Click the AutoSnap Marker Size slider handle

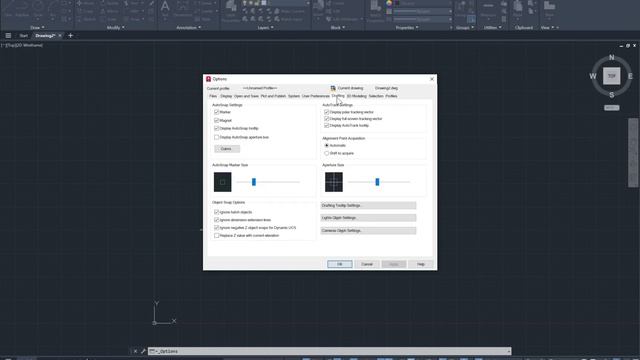(254, 182)
